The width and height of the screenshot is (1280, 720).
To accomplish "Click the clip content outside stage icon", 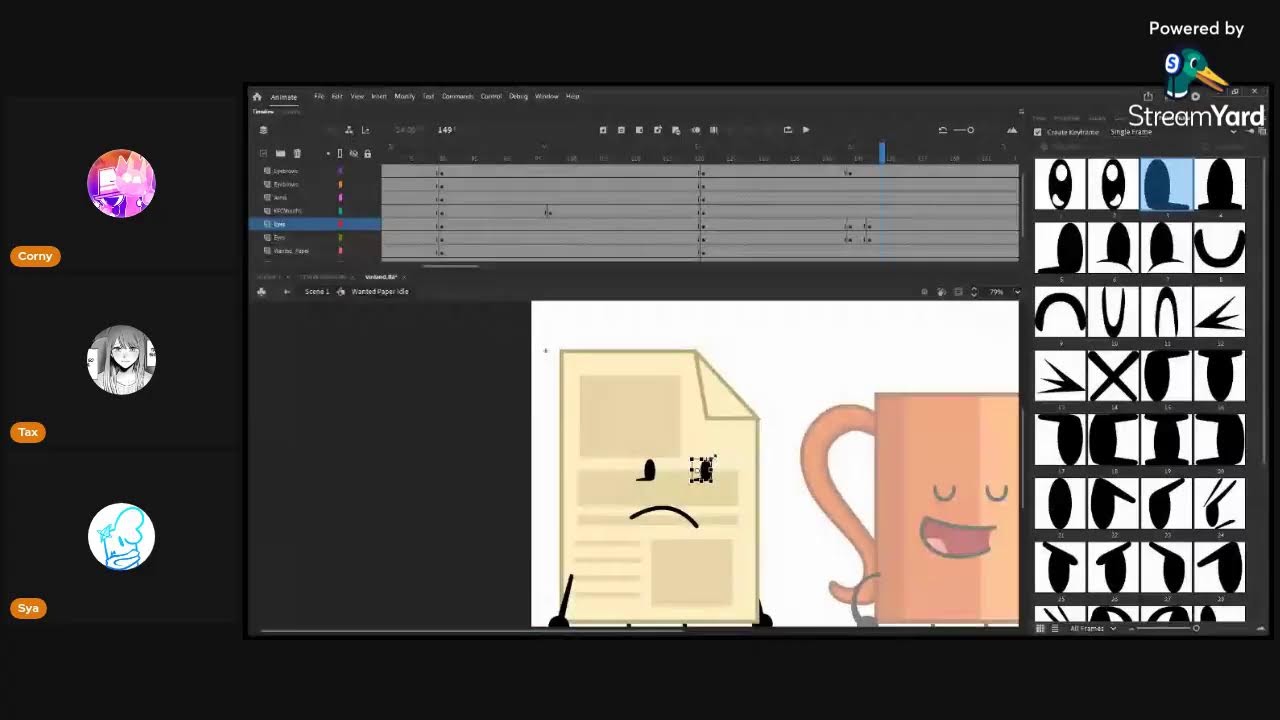I will click(958, 292).
